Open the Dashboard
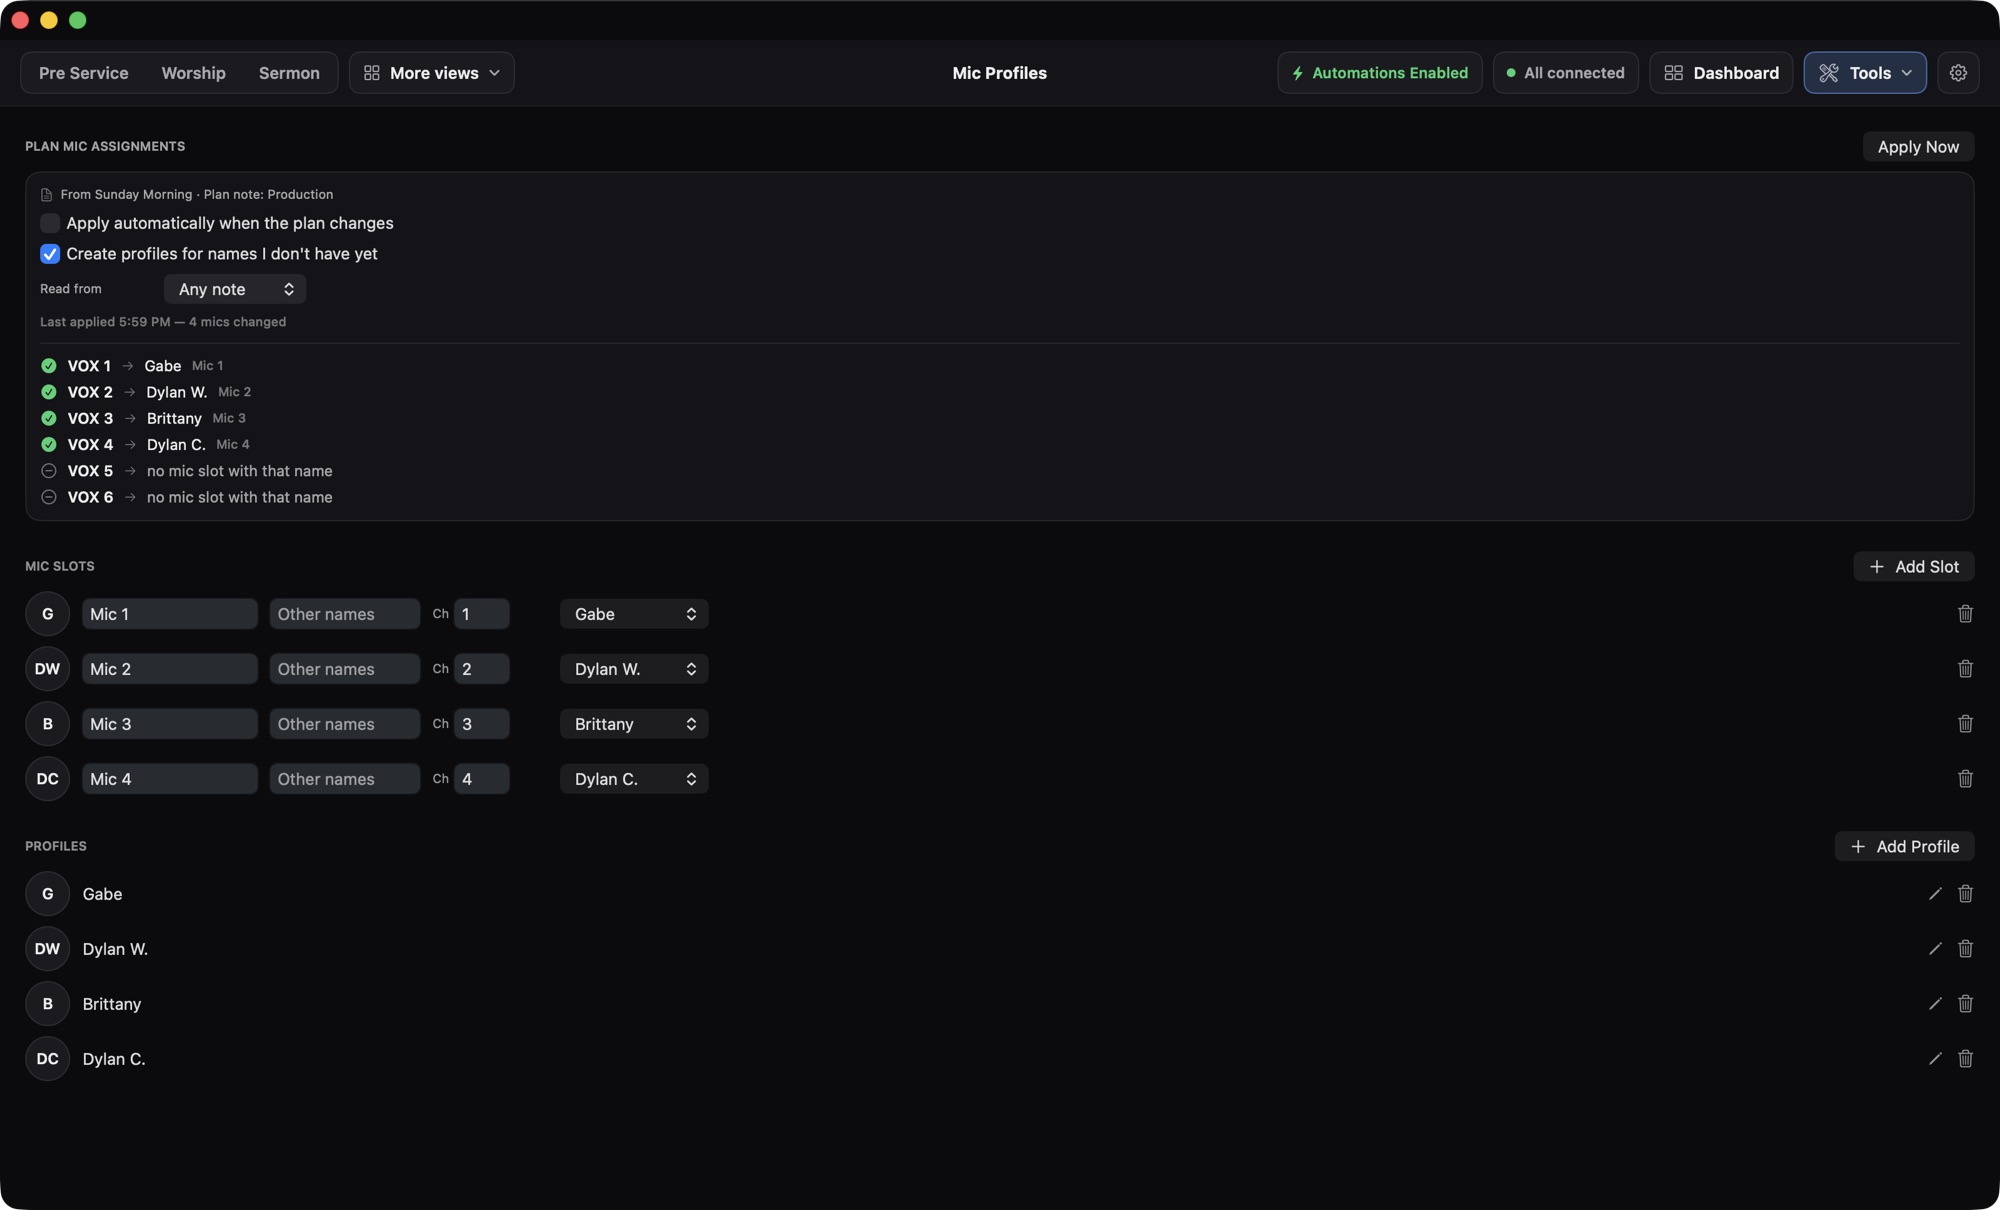The width and height of the screenshot is (2000, 1210). (x=1721, y=73)
